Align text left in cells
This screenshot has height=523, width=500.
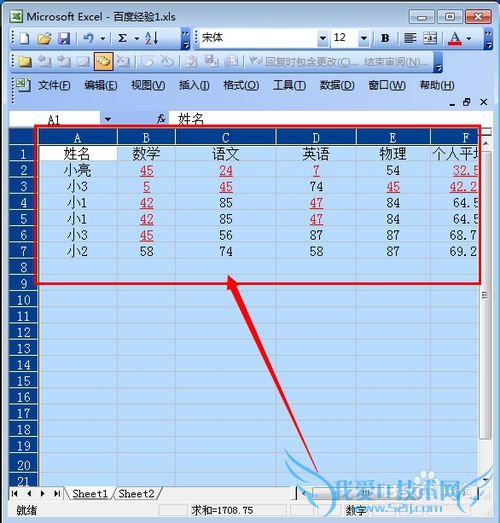point(410,38)
